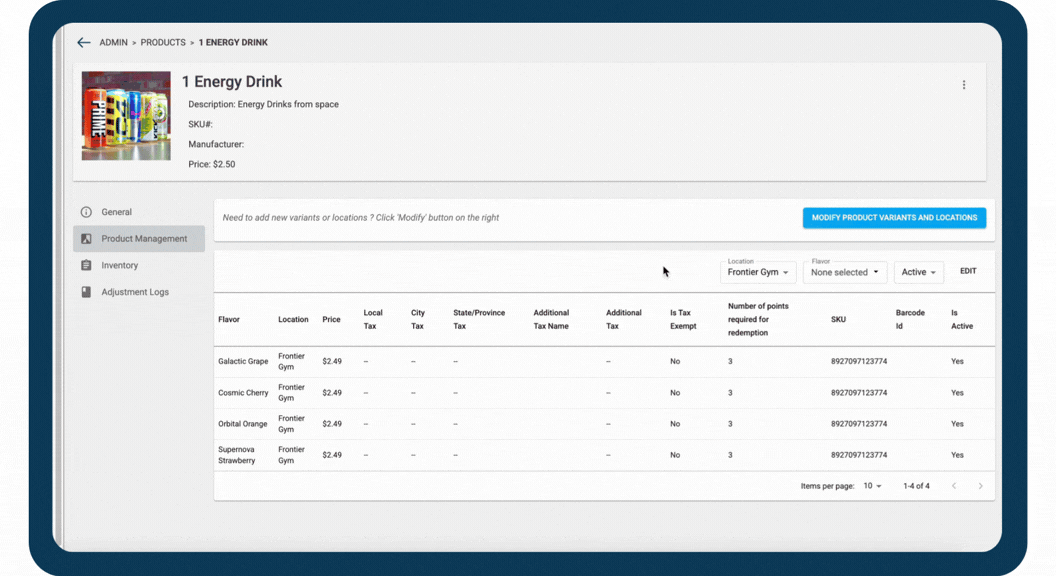Image resolution: width=1056 pixels, height=576 pixels.
Task: Click the Adjustment Logs book icon
Action: pos(86,292)
